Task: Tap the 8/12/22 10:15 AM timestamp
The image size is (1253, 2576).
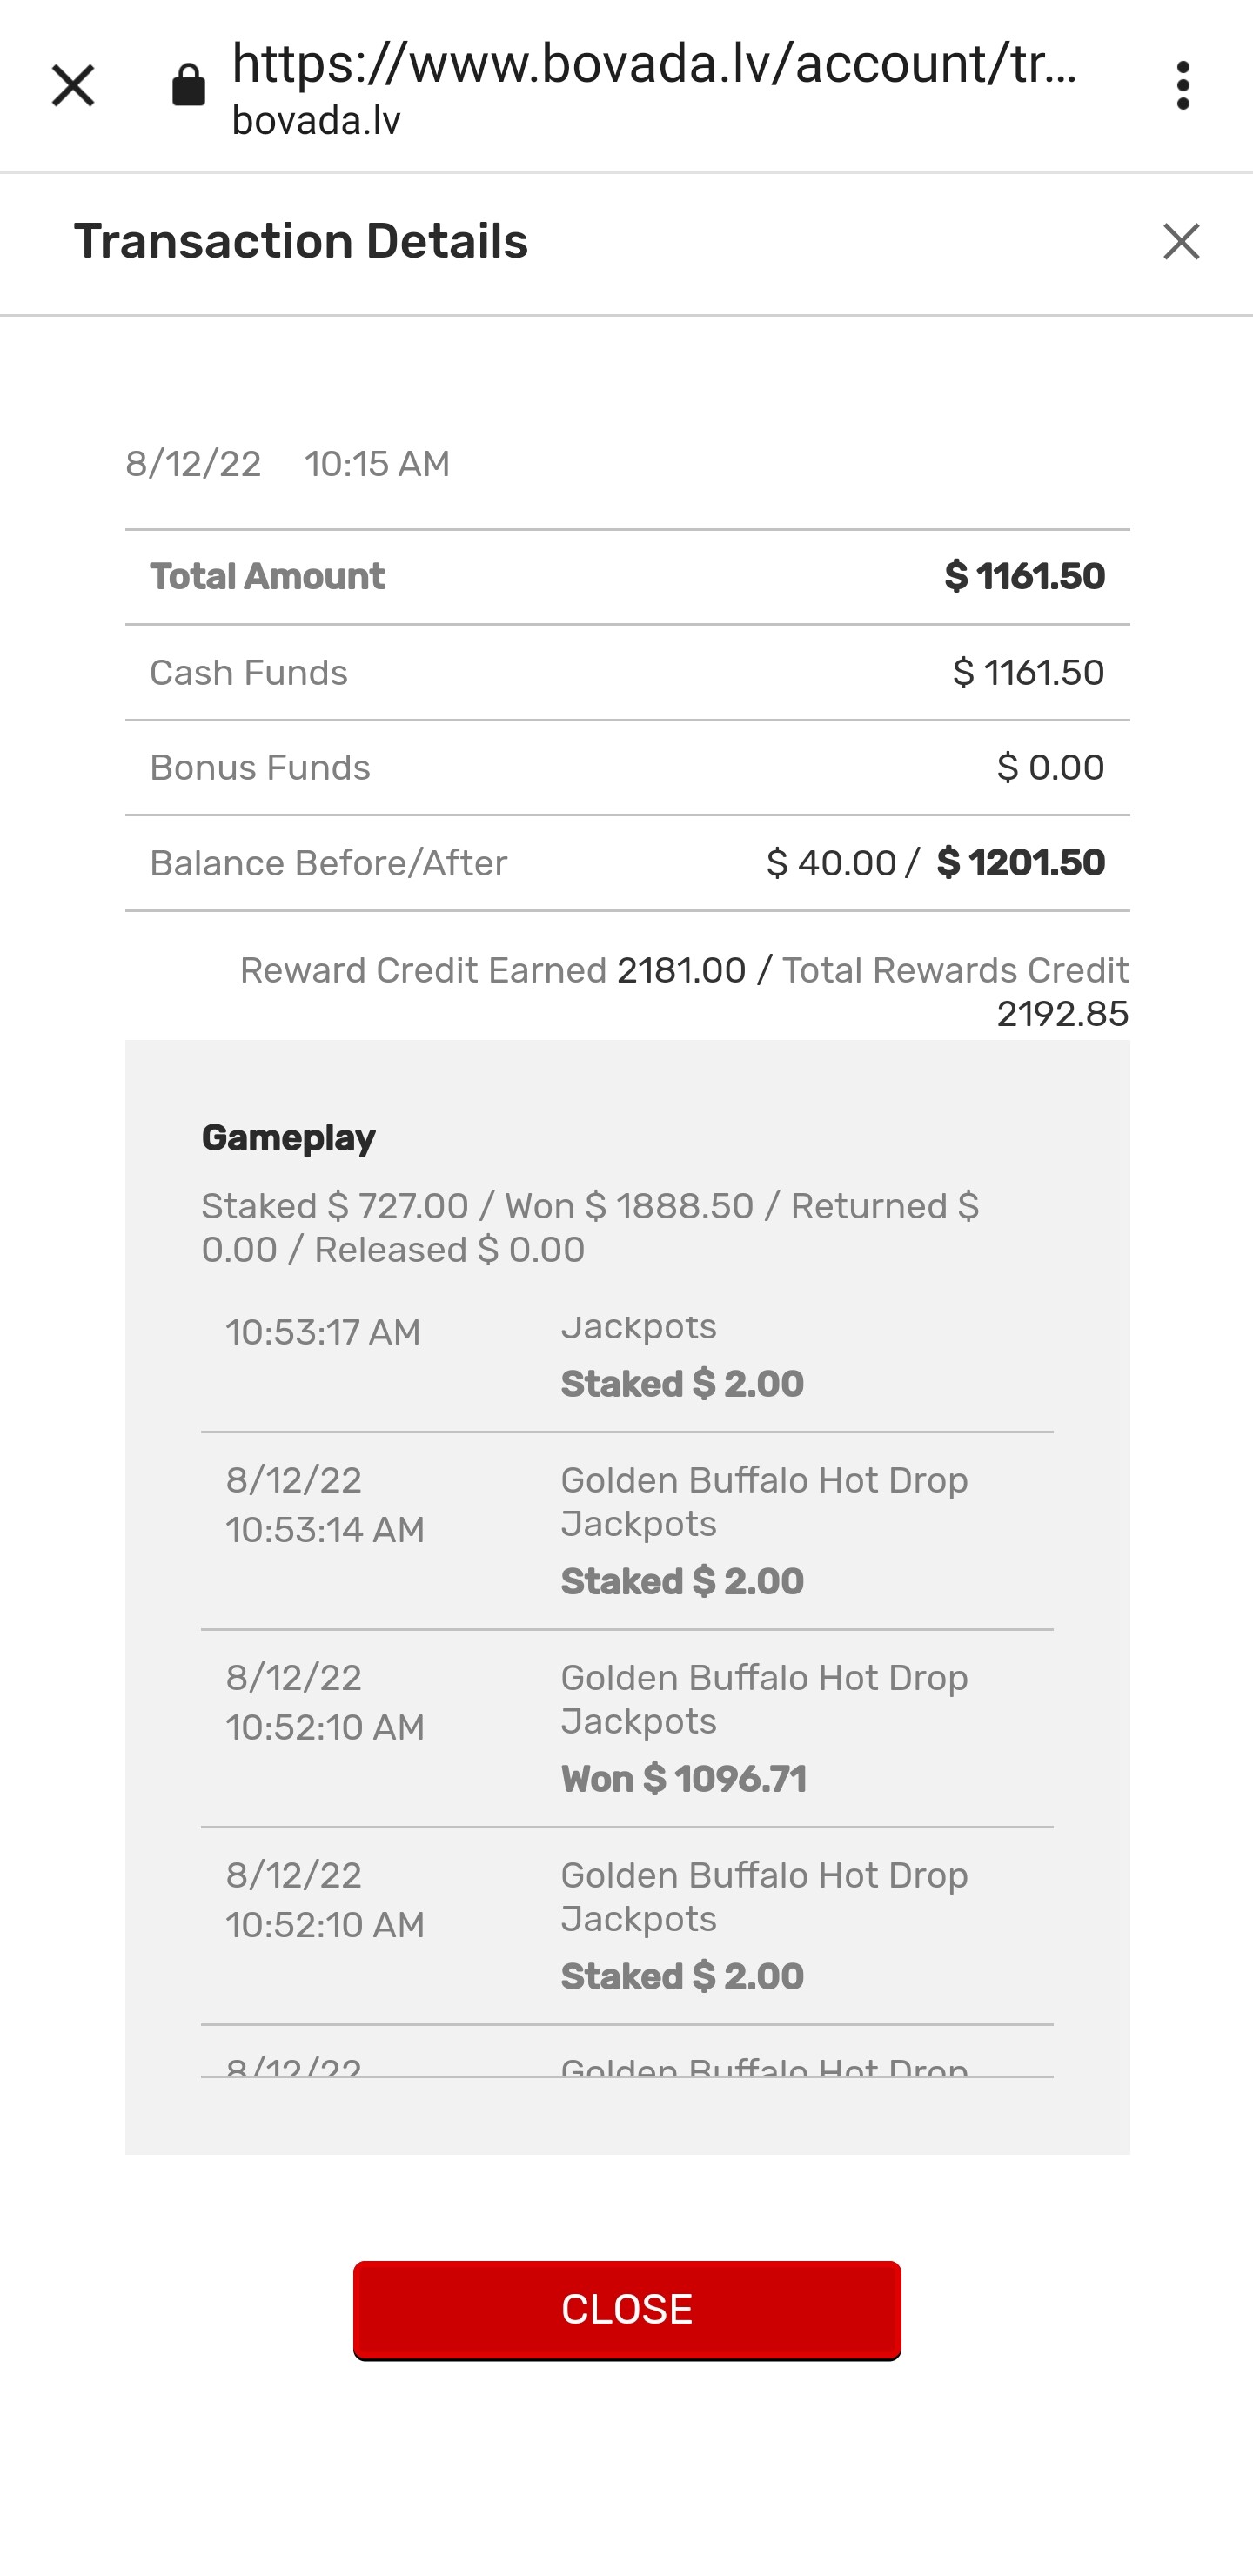Action: (x=287, y=464)
